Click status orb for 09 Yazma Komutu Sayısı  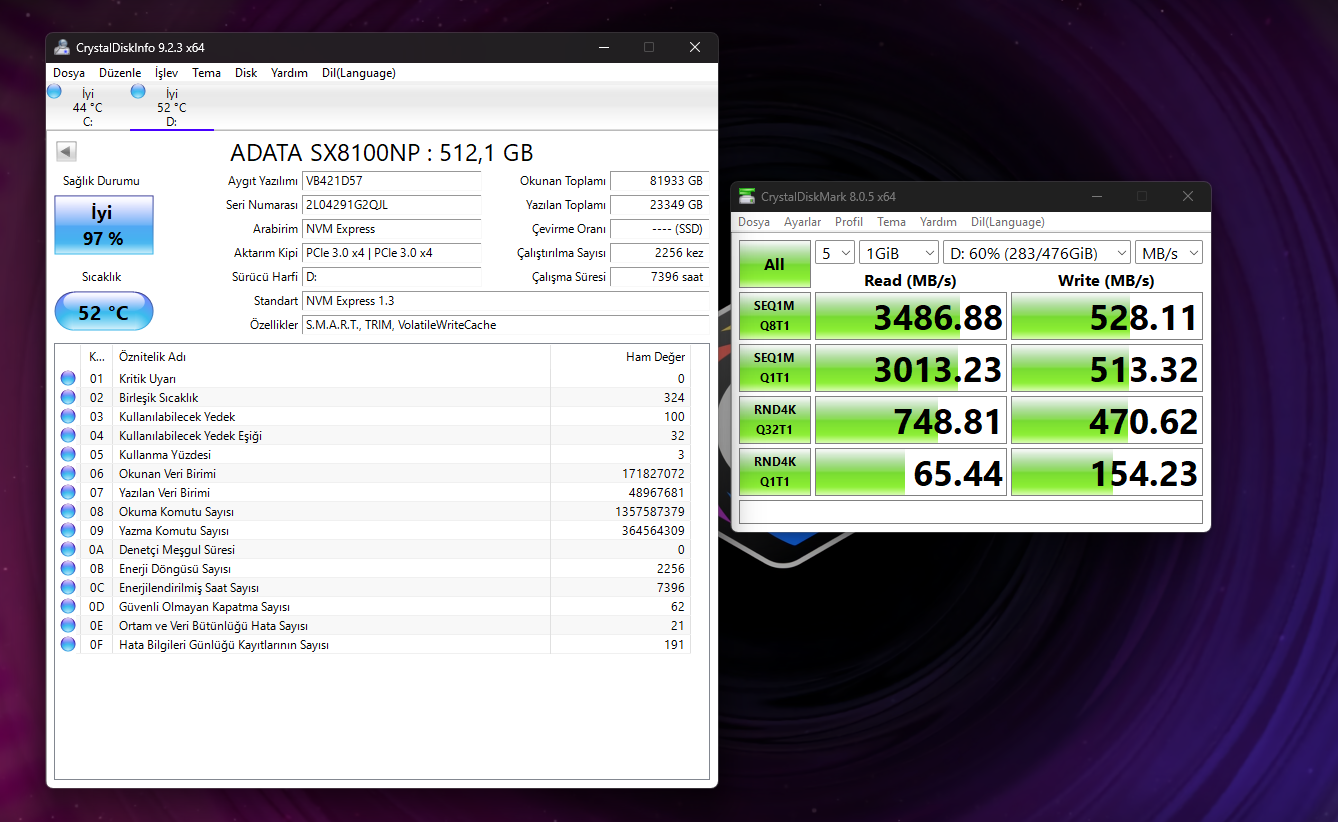click(68, 531)
